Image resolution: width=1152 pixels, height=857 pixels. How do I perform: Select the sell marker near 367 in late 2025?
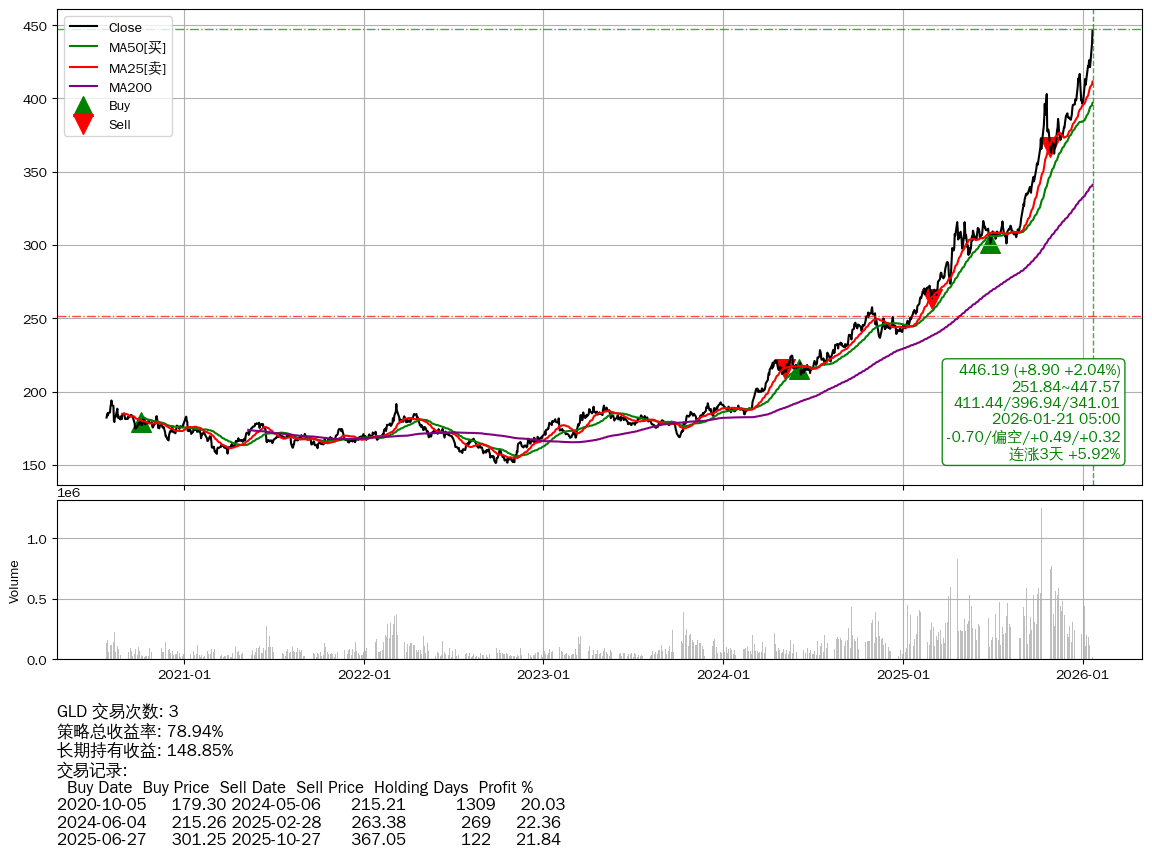coord(1050,147)
